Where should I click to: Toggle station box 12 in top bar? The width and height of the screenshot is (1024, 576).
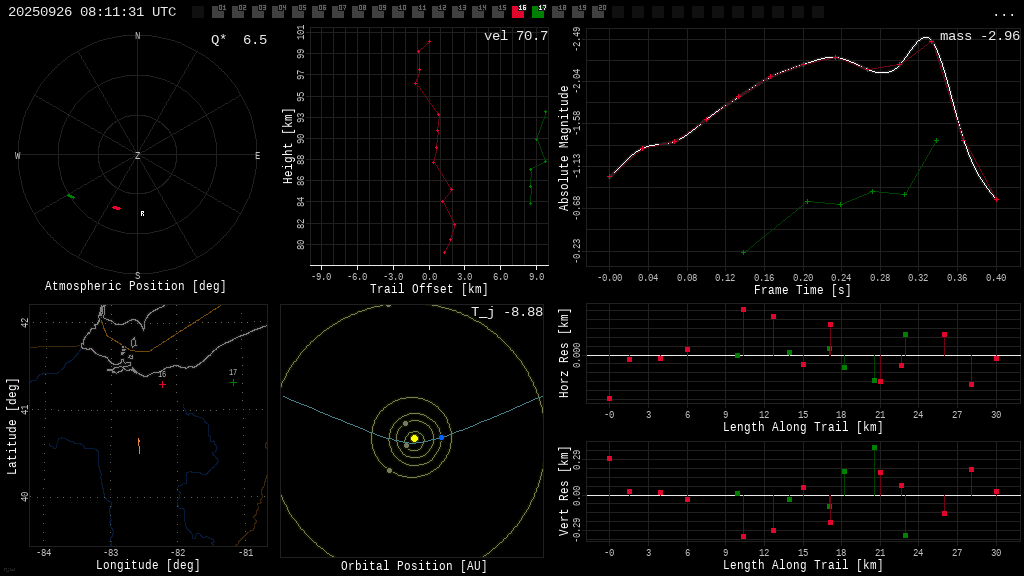(438, 11)
